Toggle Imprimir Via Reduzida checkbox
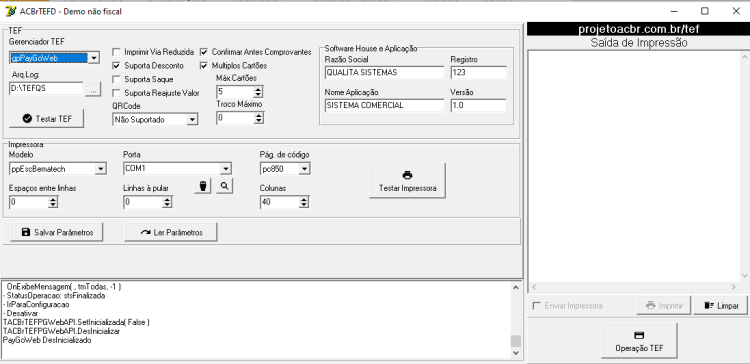 [x=116, y=52]
